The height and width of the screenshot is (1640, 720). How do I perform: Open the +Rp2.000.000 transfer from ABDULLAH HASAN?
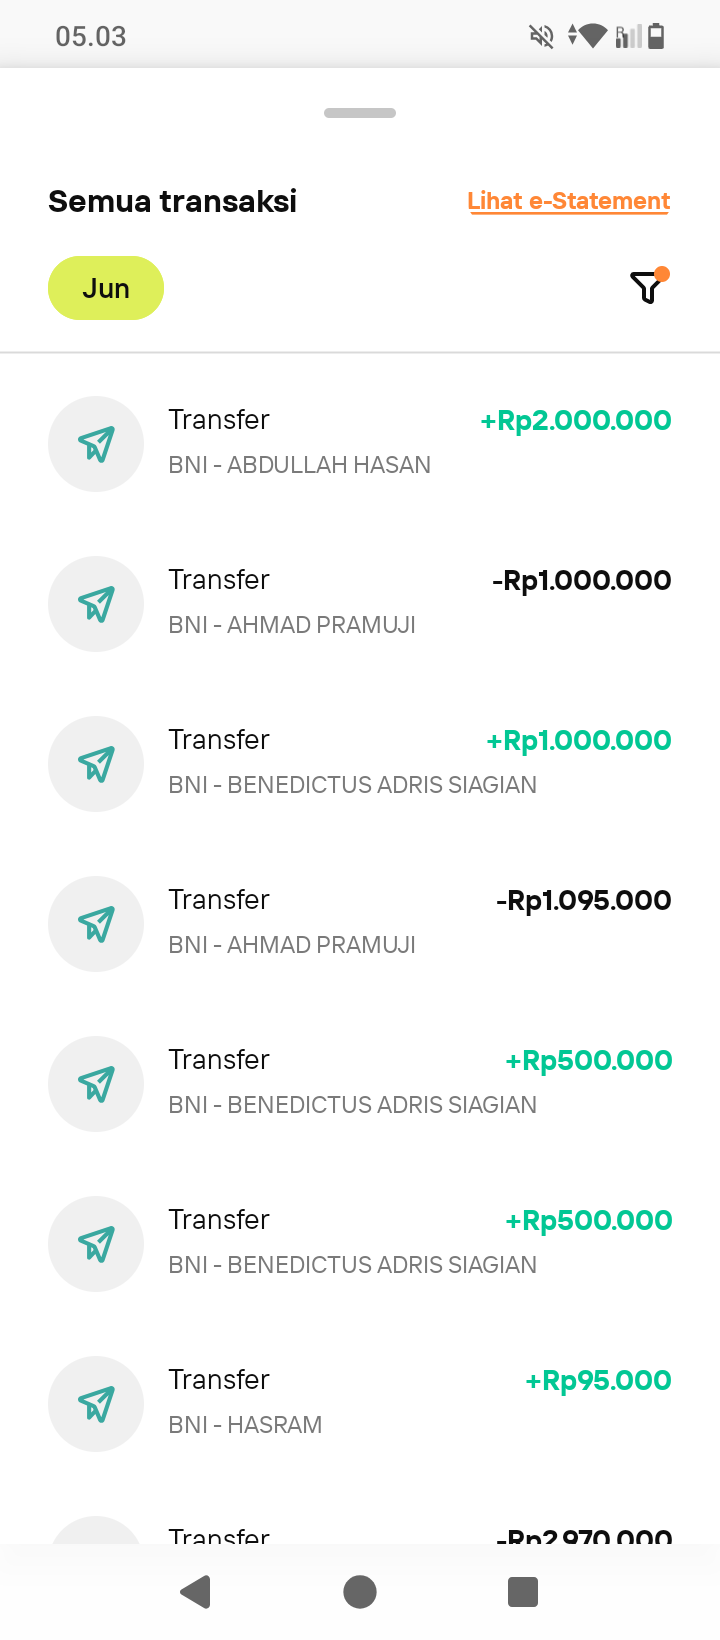coord(360,444)
